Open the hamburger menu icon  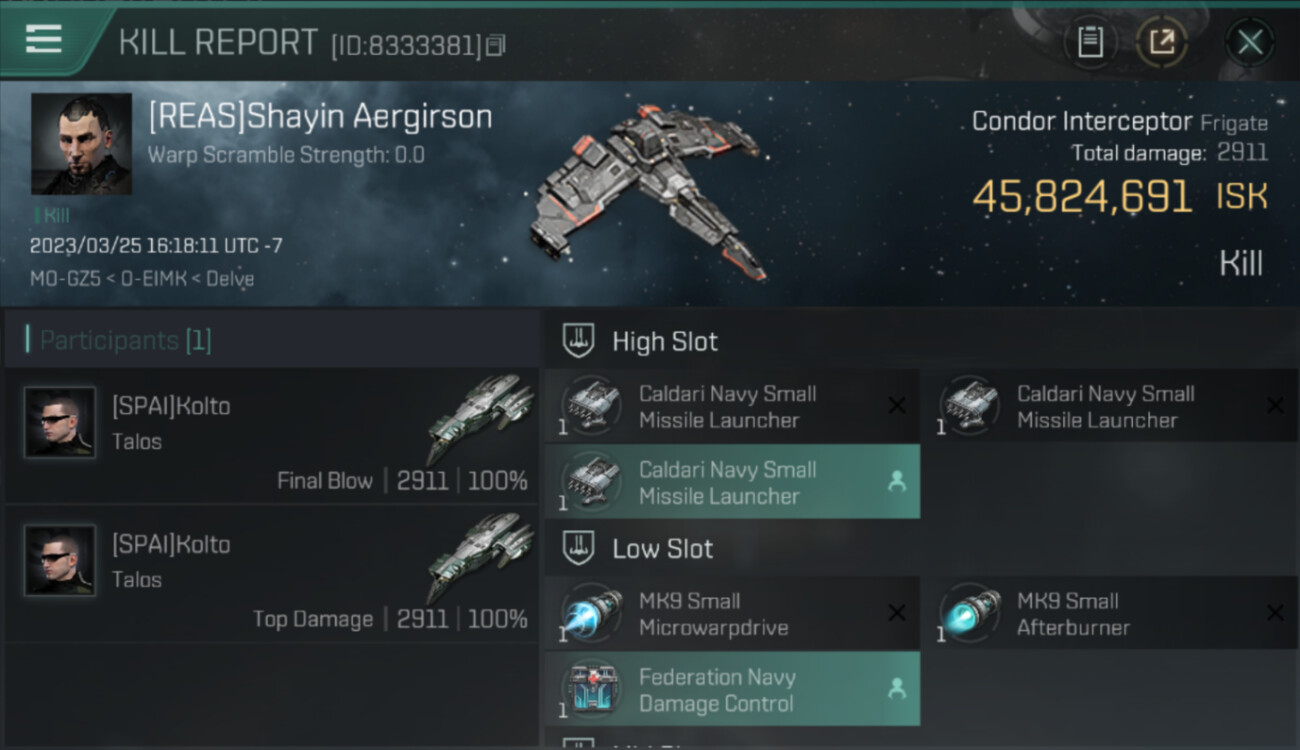coord(44,39)
